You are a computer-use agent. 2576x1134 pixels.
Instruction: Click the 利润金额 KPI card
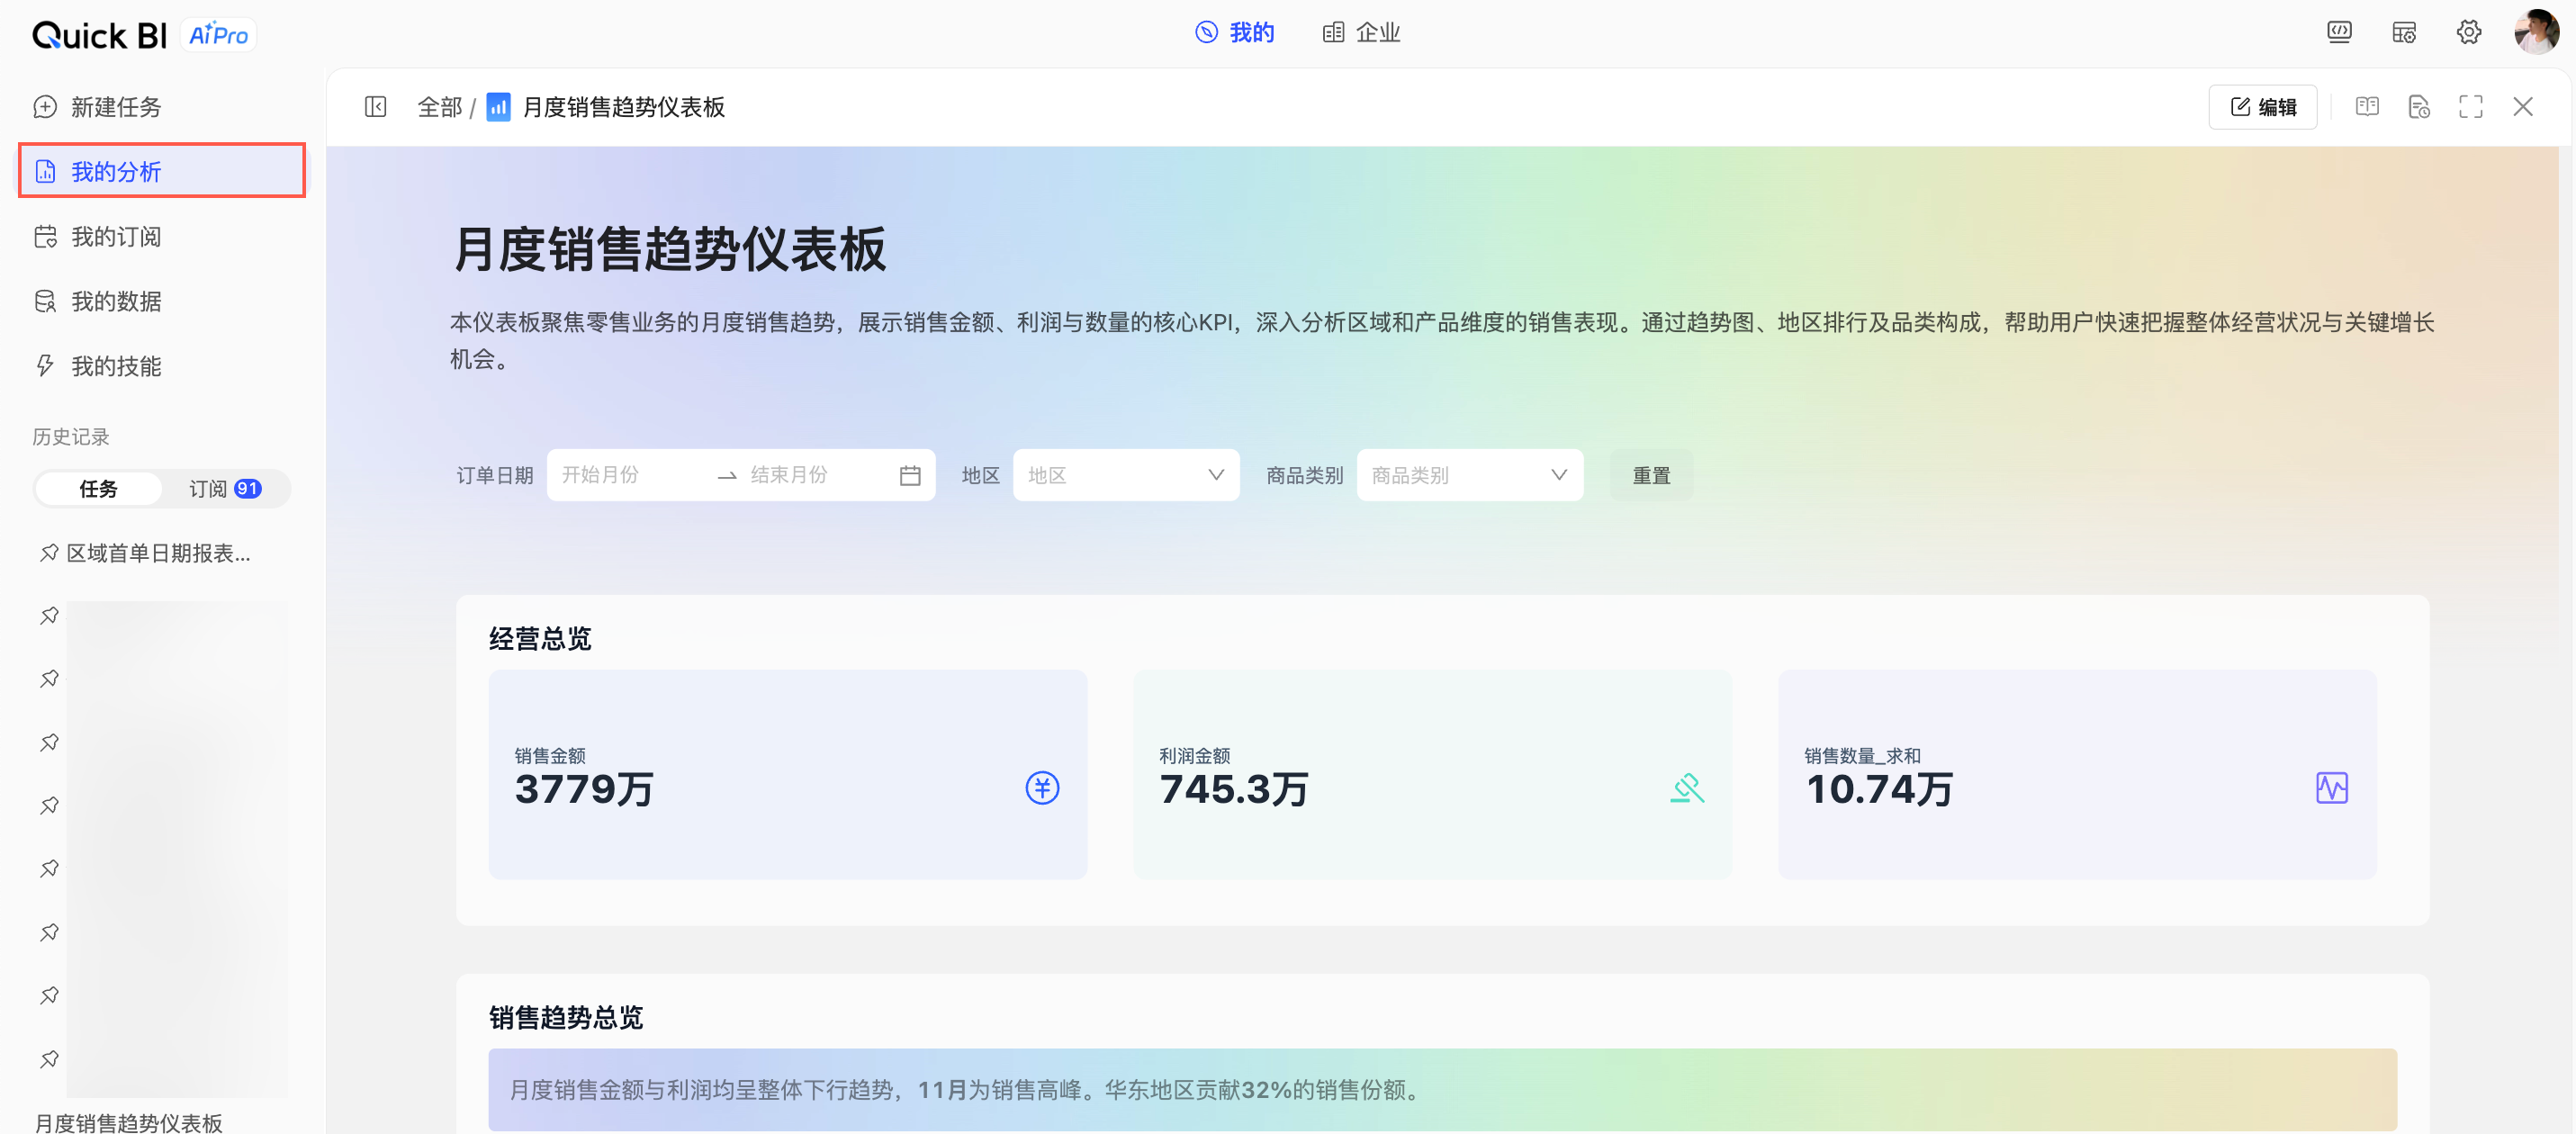pos(1432,774)
